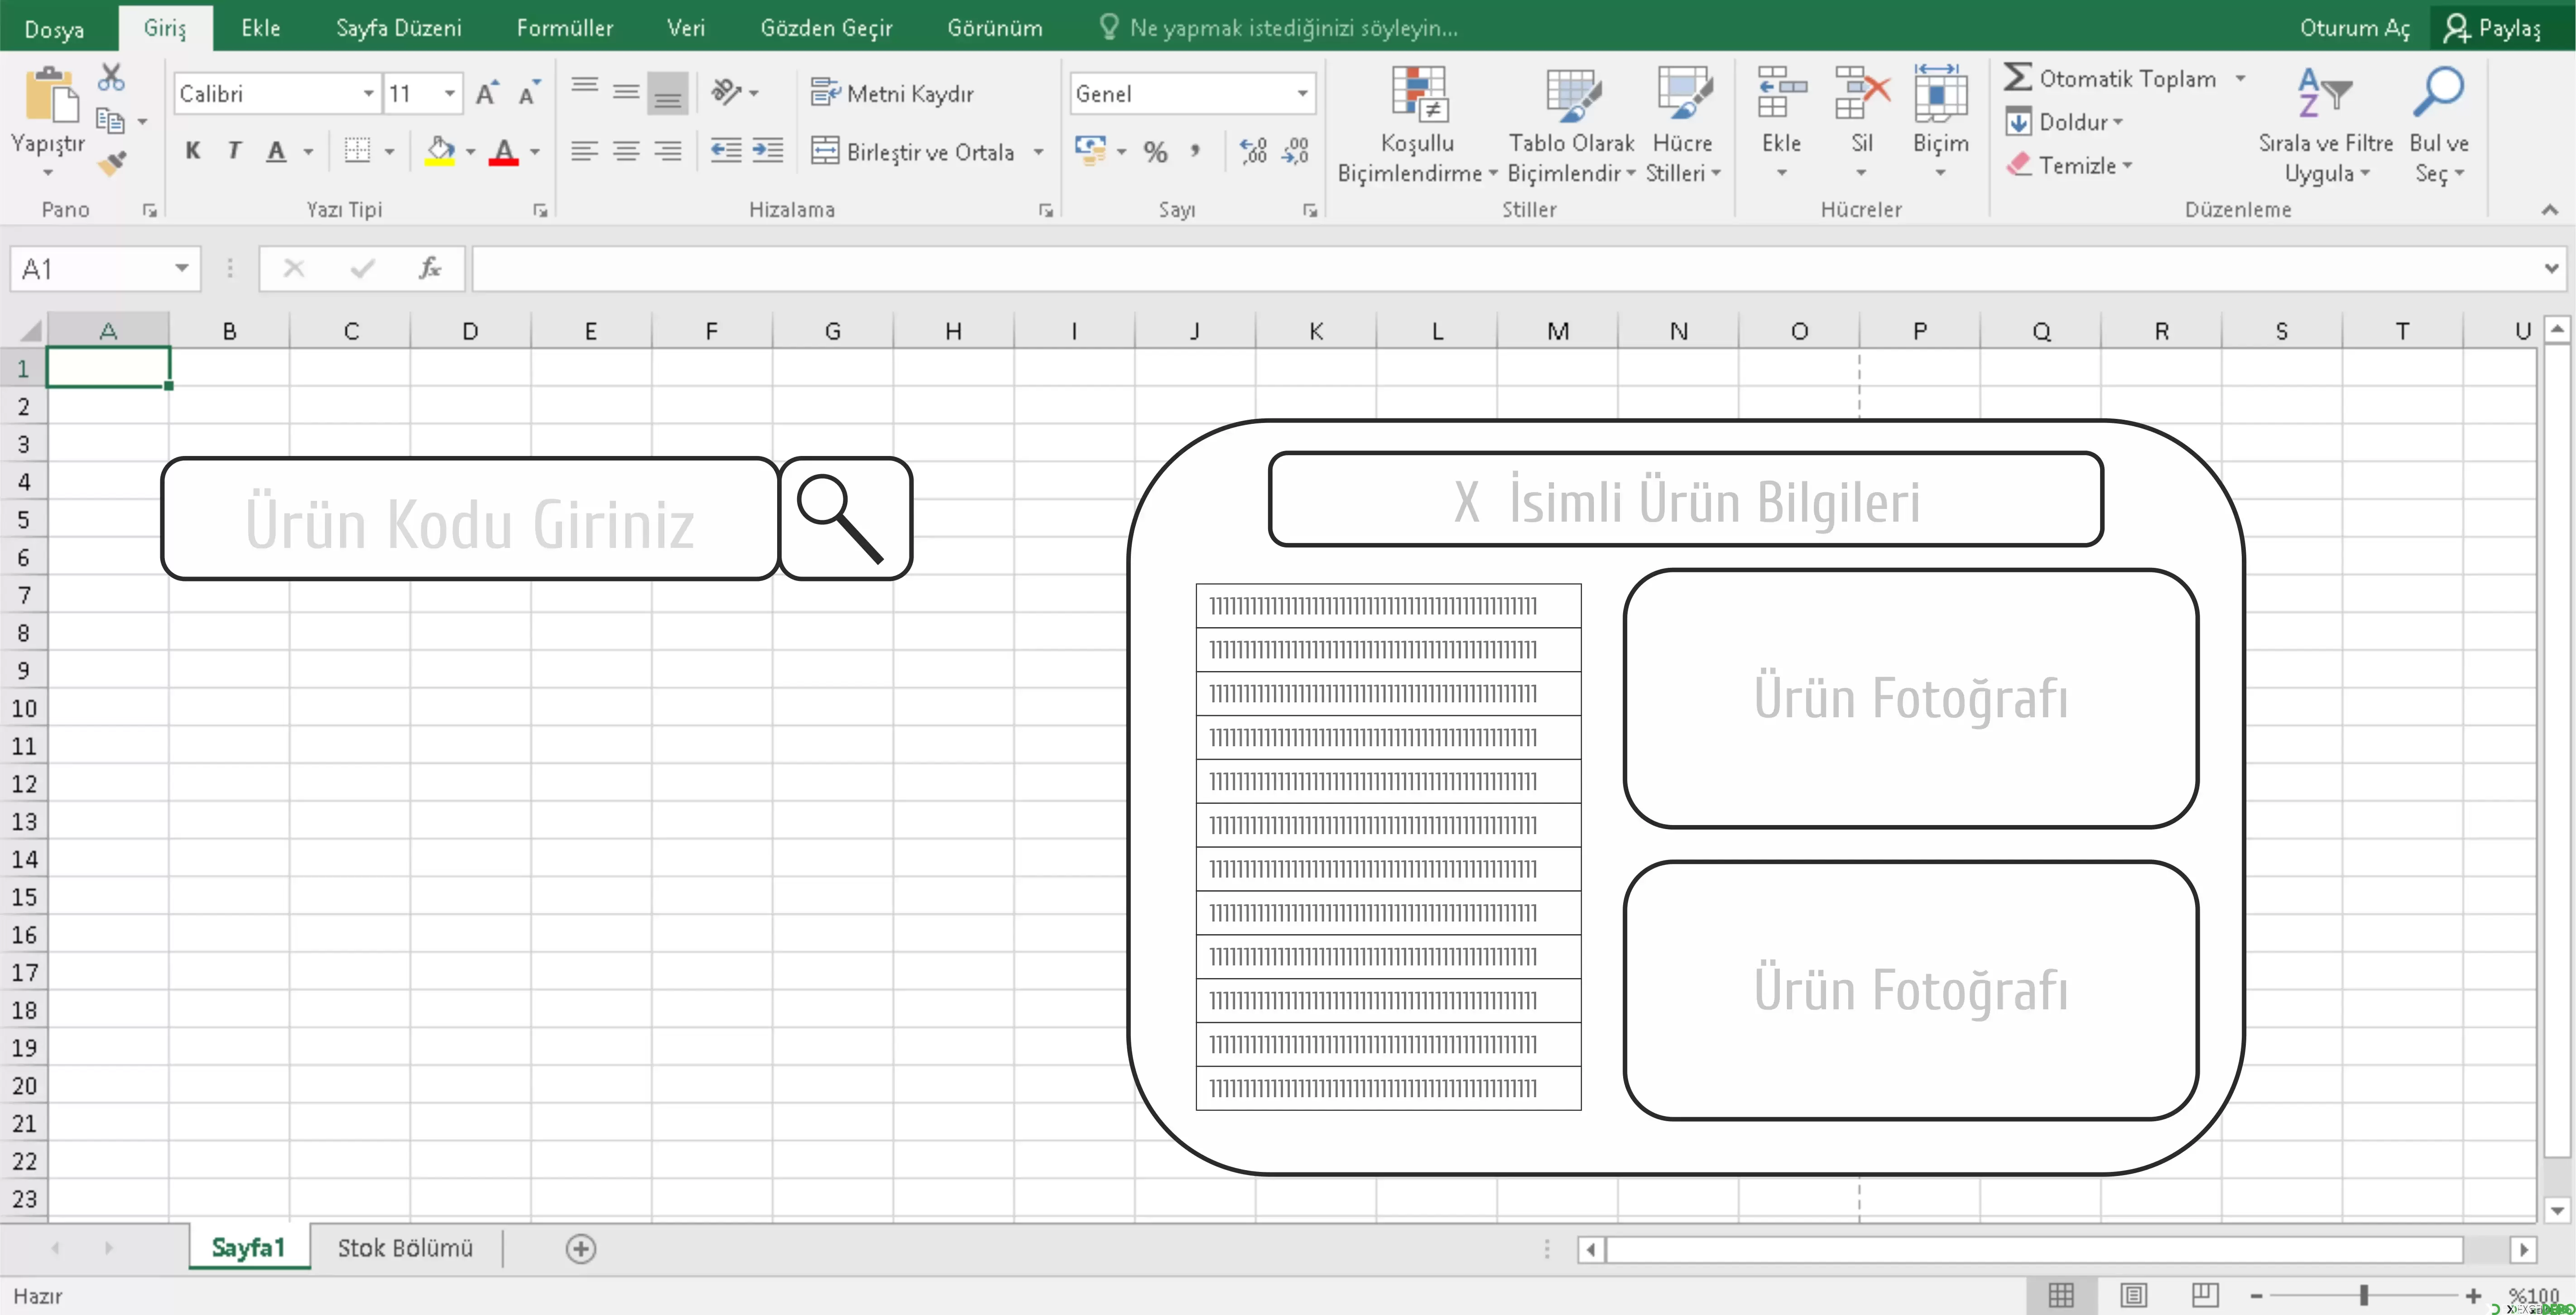Open the Formüller ribbon tab
Viewport: 2576px width, 1315px height.
565,28
